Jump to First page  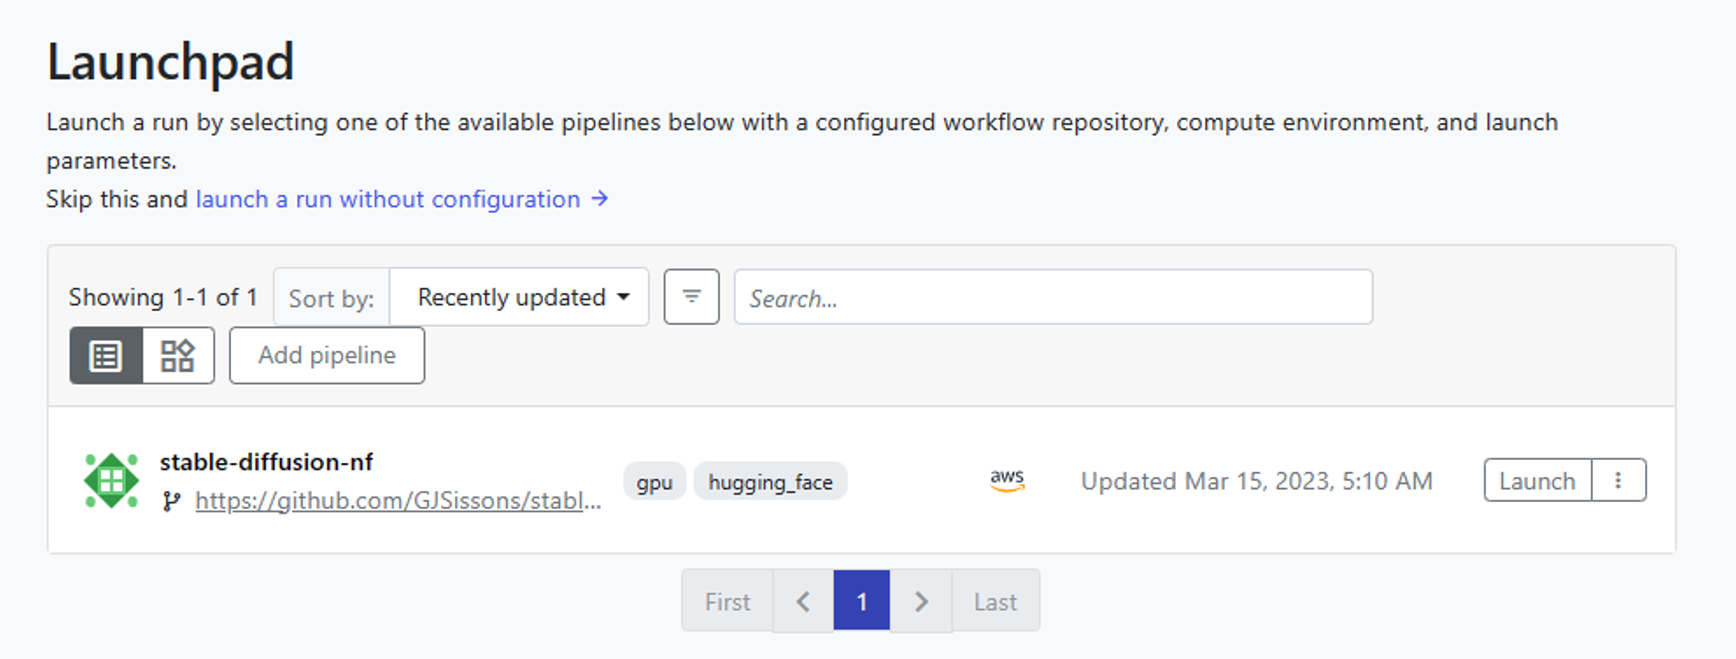[727, 602]
